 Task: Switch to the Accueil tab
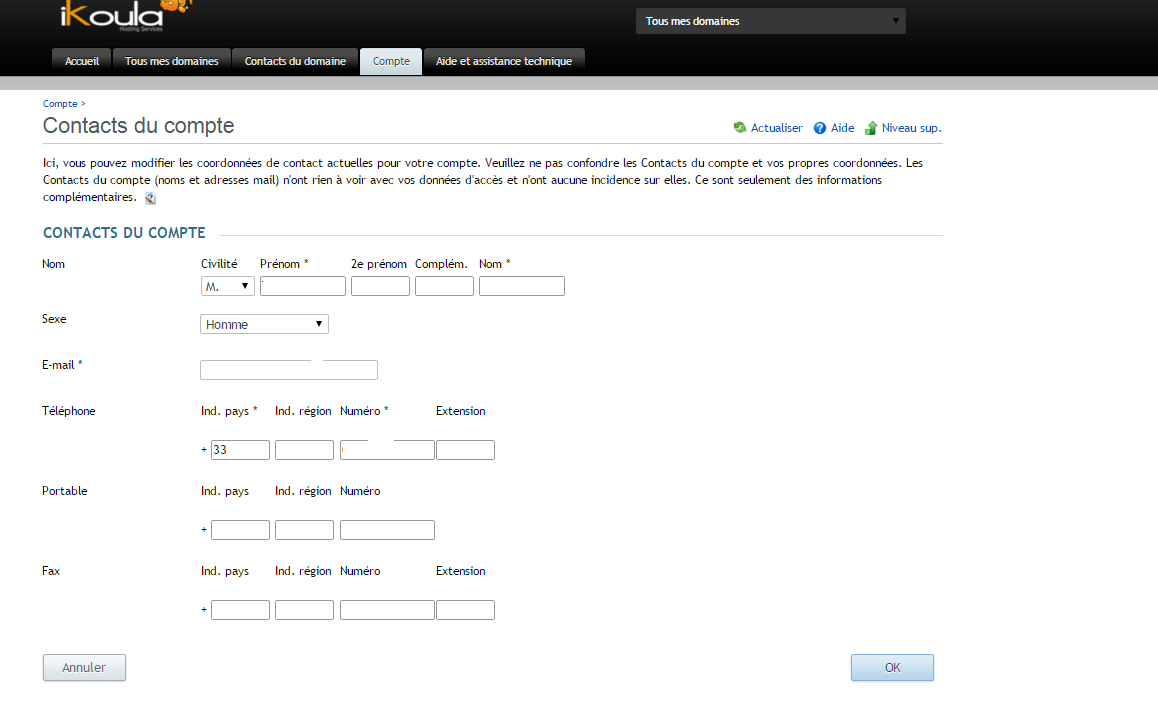point(82,61)
